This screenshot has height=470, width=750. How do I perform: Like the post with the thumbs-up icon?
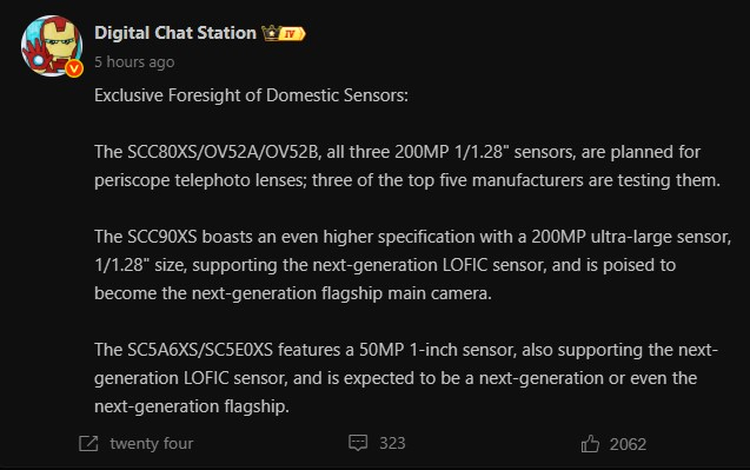coord(590,443)
